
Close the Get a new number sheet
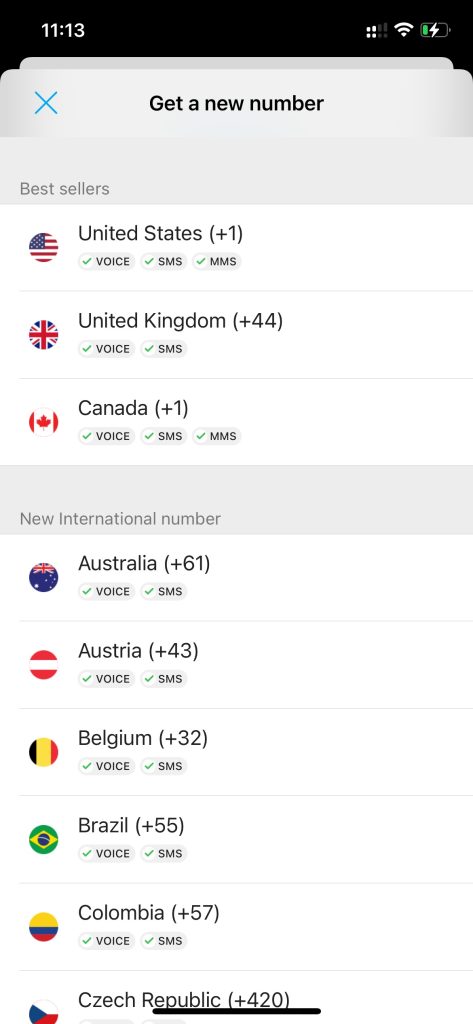coord(46,103)
